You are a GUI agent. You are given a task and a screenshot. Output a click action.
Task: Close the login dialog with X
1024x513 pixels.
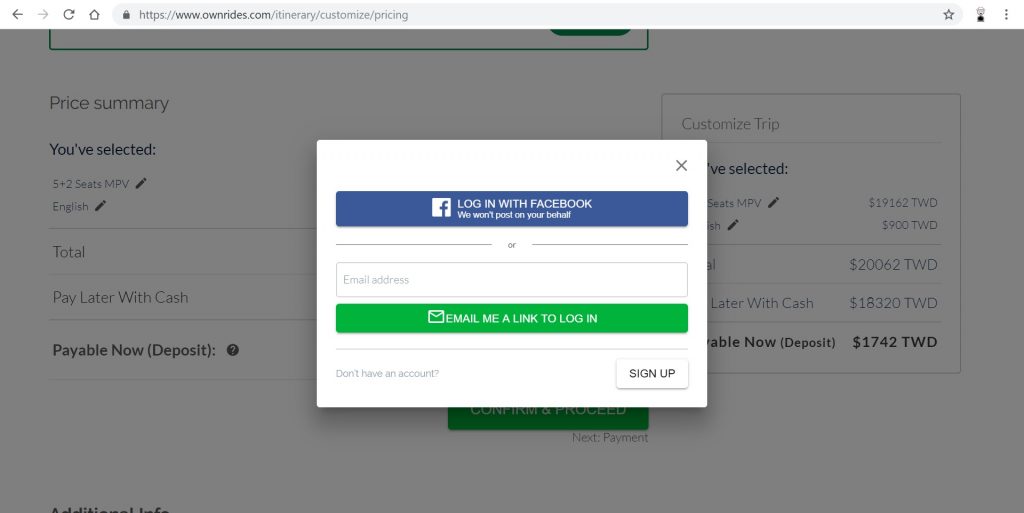tap(681, 166)
